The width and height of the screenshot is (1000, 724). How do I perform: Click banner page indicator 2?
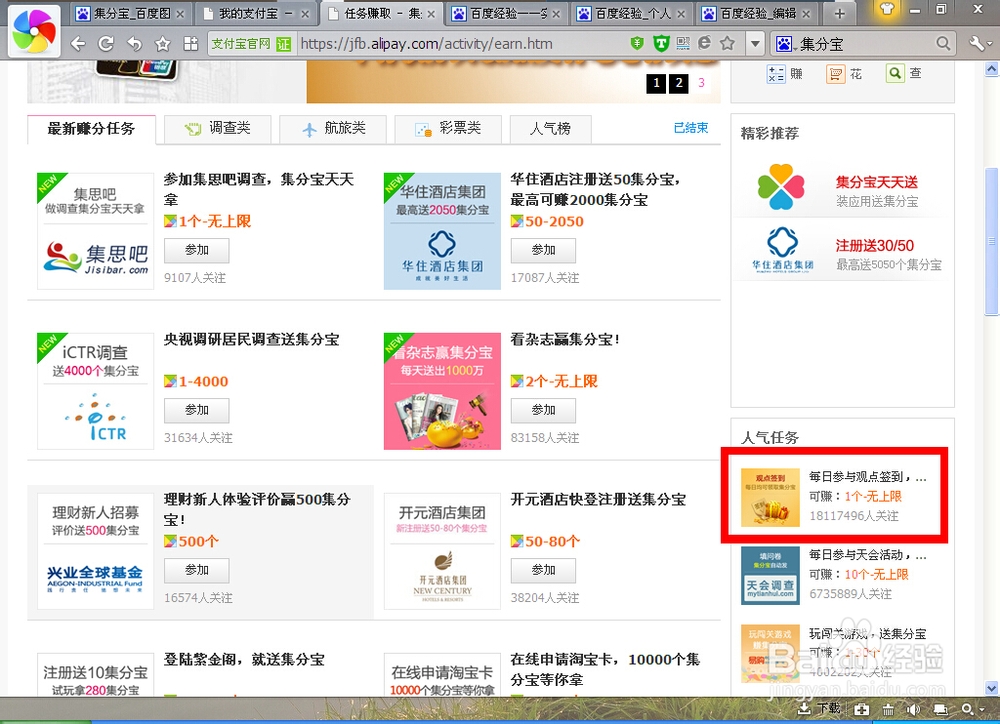pos(679,83)
